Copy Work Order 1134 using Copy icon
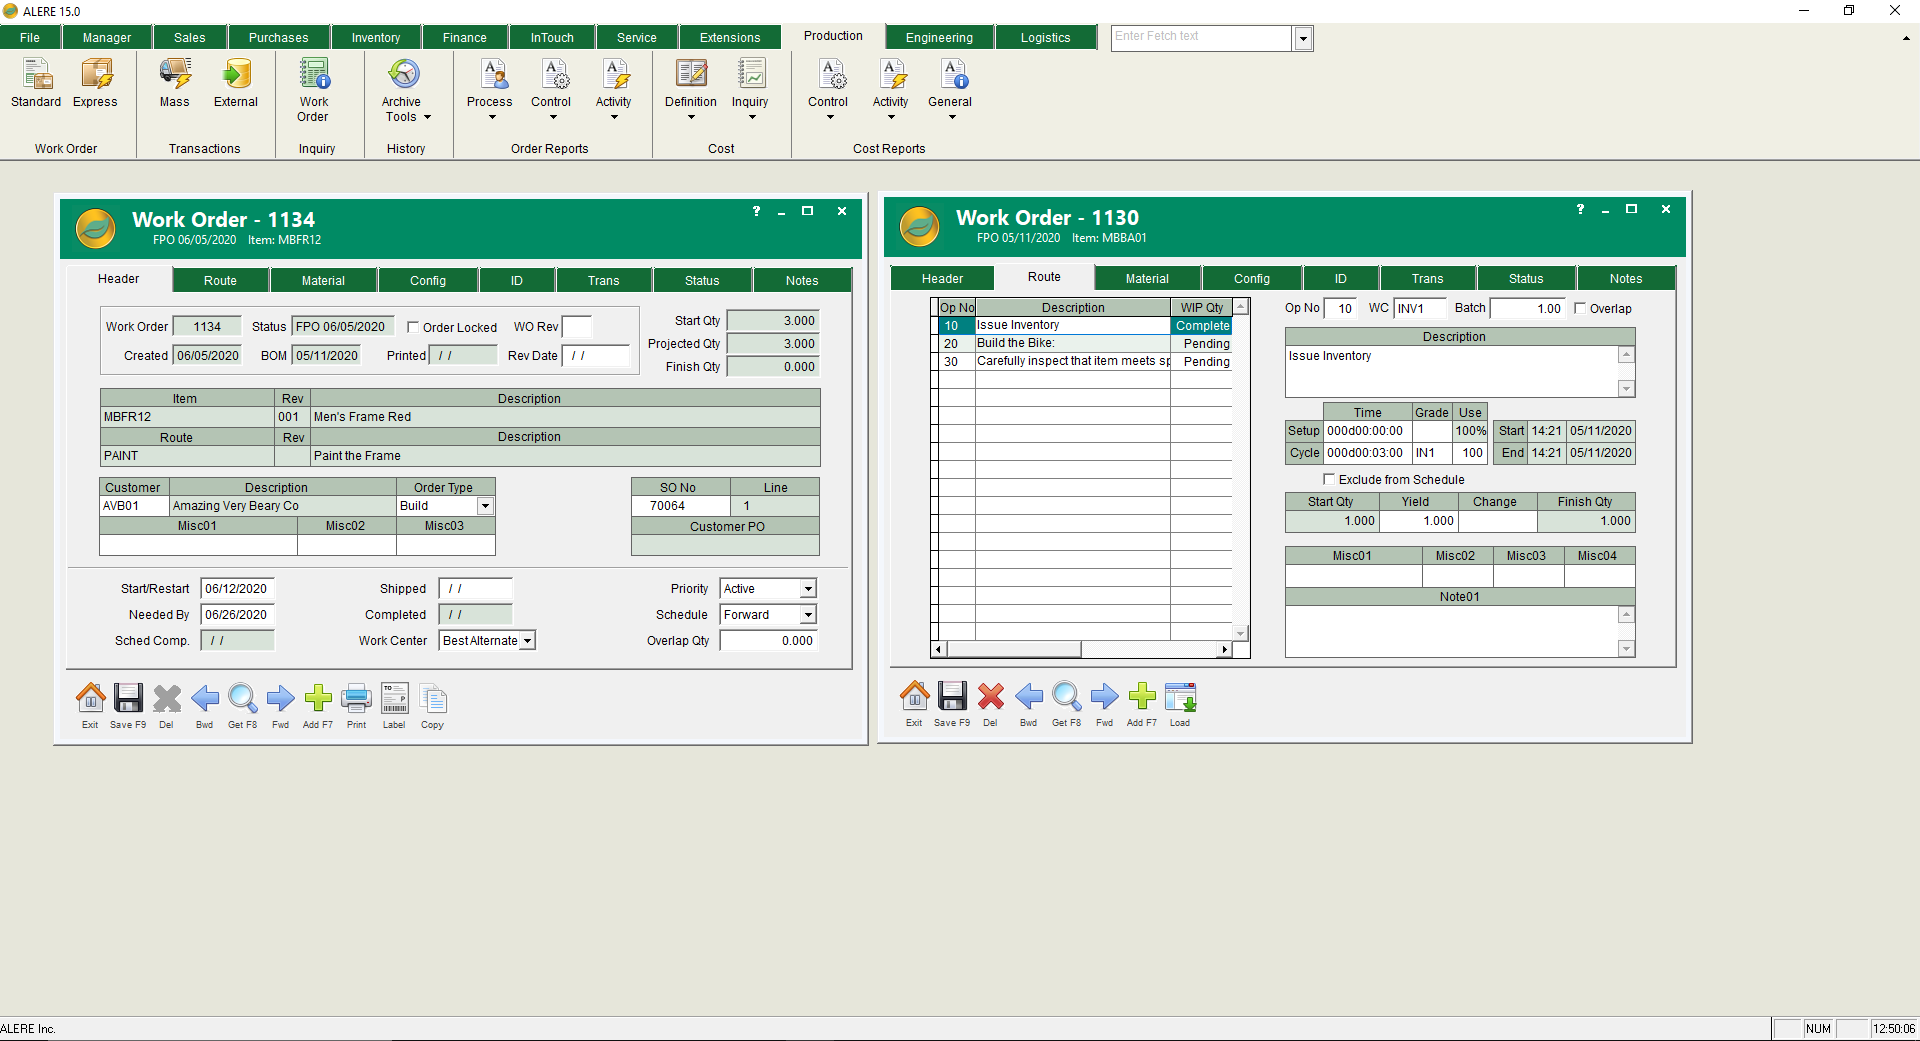The width and height of the screenshot is (1920, 1041). (x=432, y=699)
